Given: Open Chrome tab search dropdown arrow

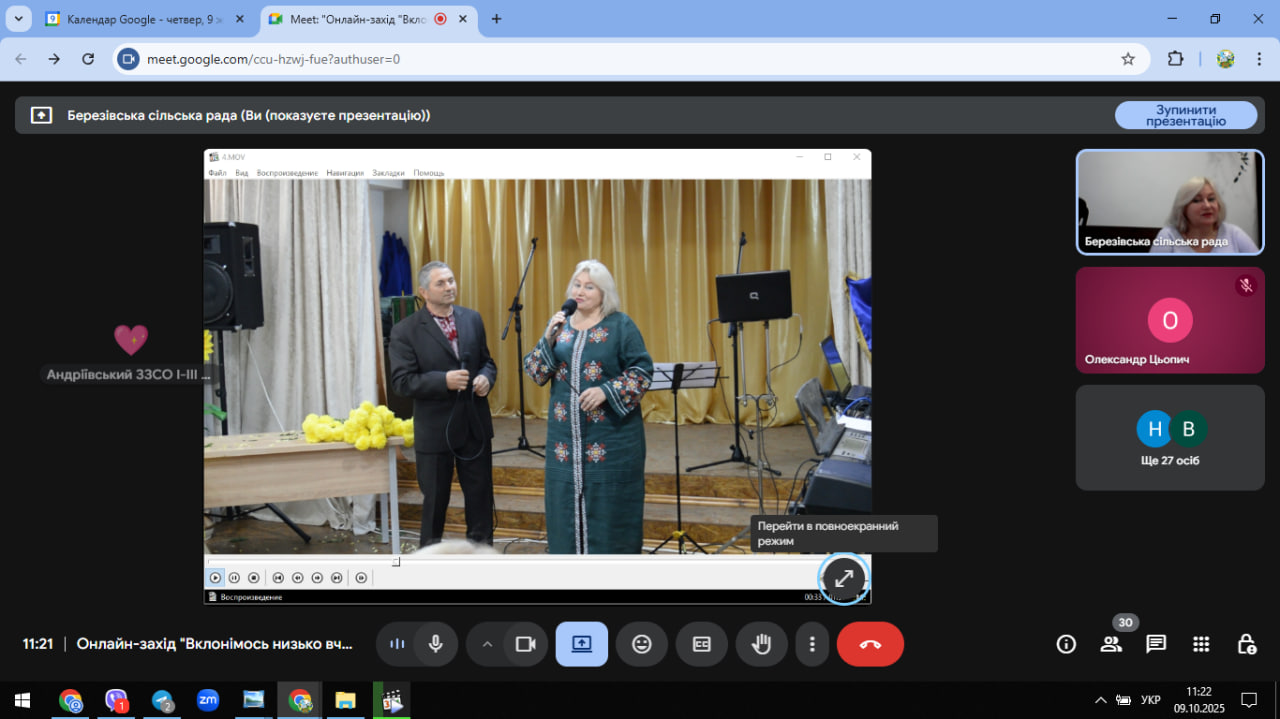Looking at the screenshot, I should (18, 19).
